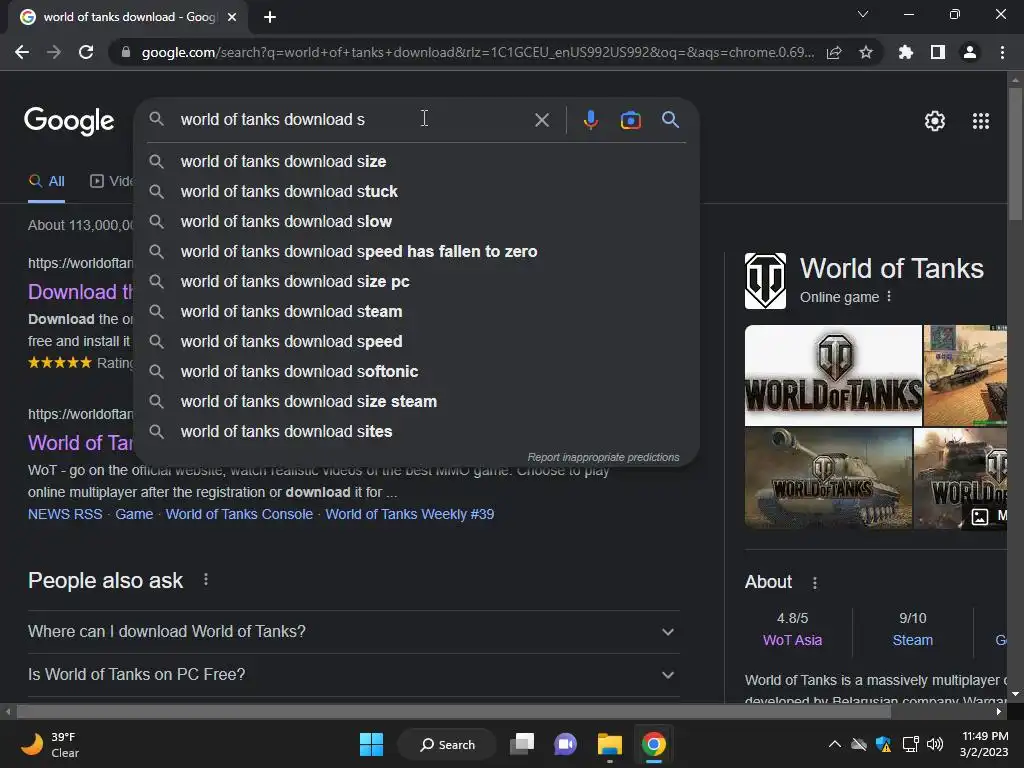This screenshot has width=1024, height=768.
Task: Open the tank on grass thumbnail image
Action: point(828,478)
